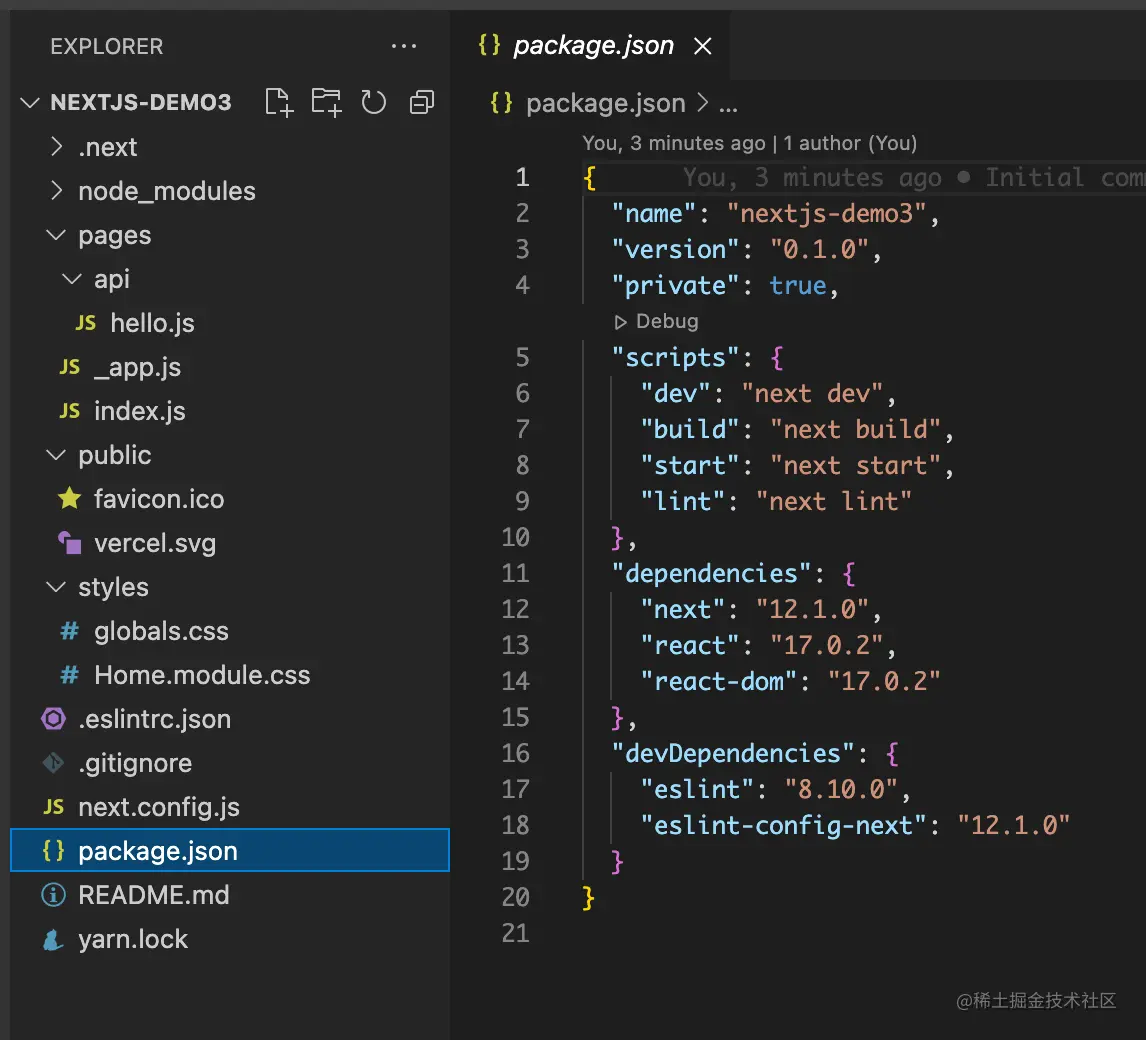Click the New Folder icon in Explorer
Image resolution: width=1146 pixels, height=1040 pixels.
[326, 102]
